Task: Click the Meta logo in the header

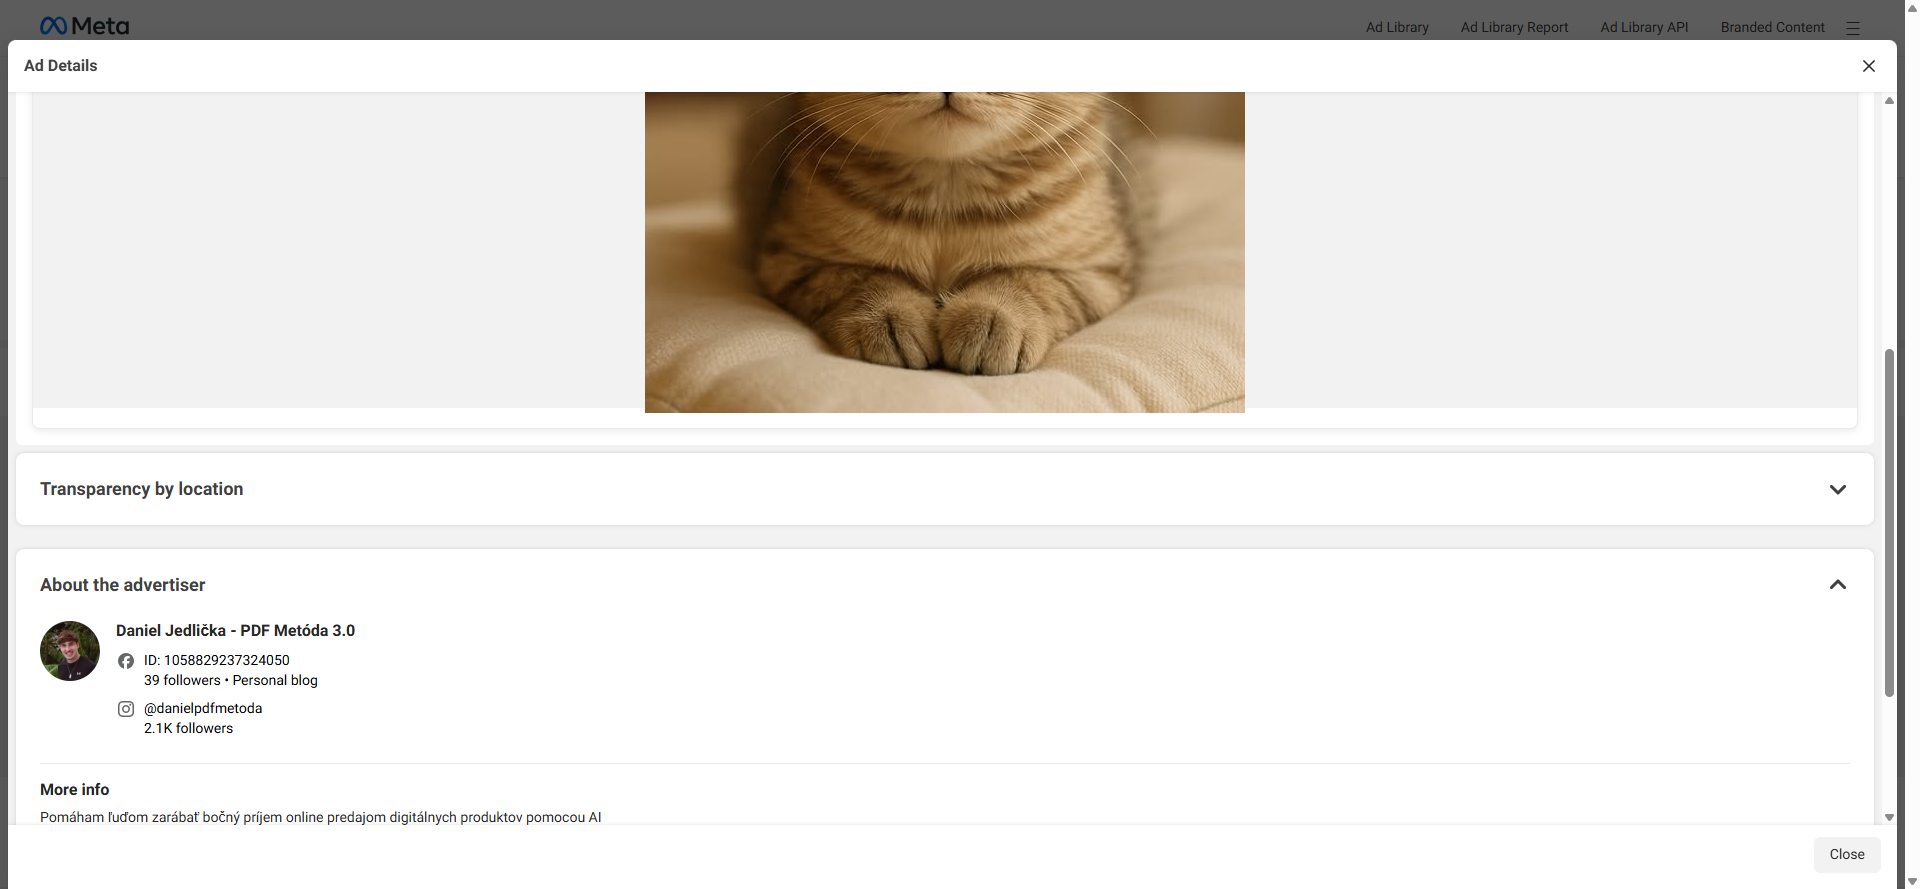Action: coord(84,26)
